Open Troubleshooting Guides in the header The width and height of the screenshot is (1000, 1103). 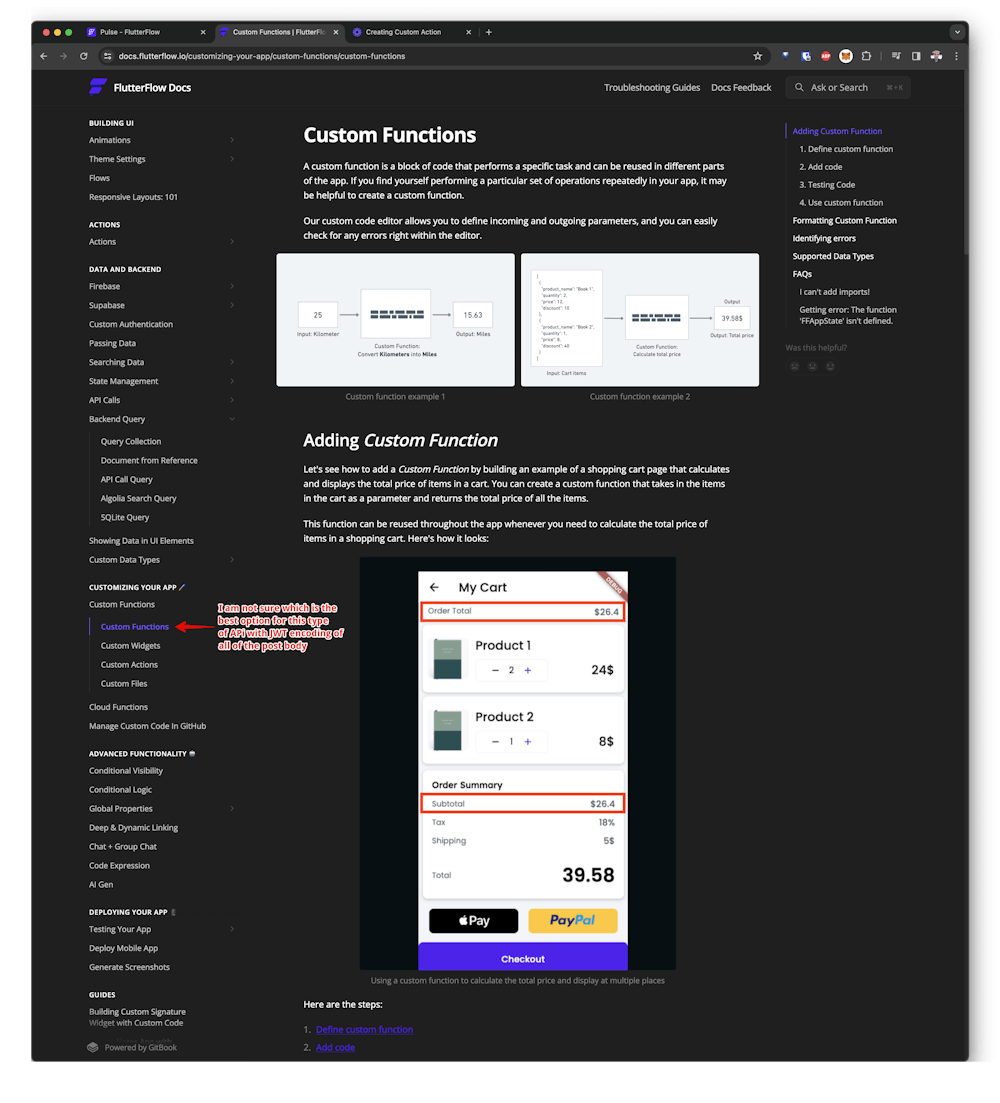tap(652, 87)
